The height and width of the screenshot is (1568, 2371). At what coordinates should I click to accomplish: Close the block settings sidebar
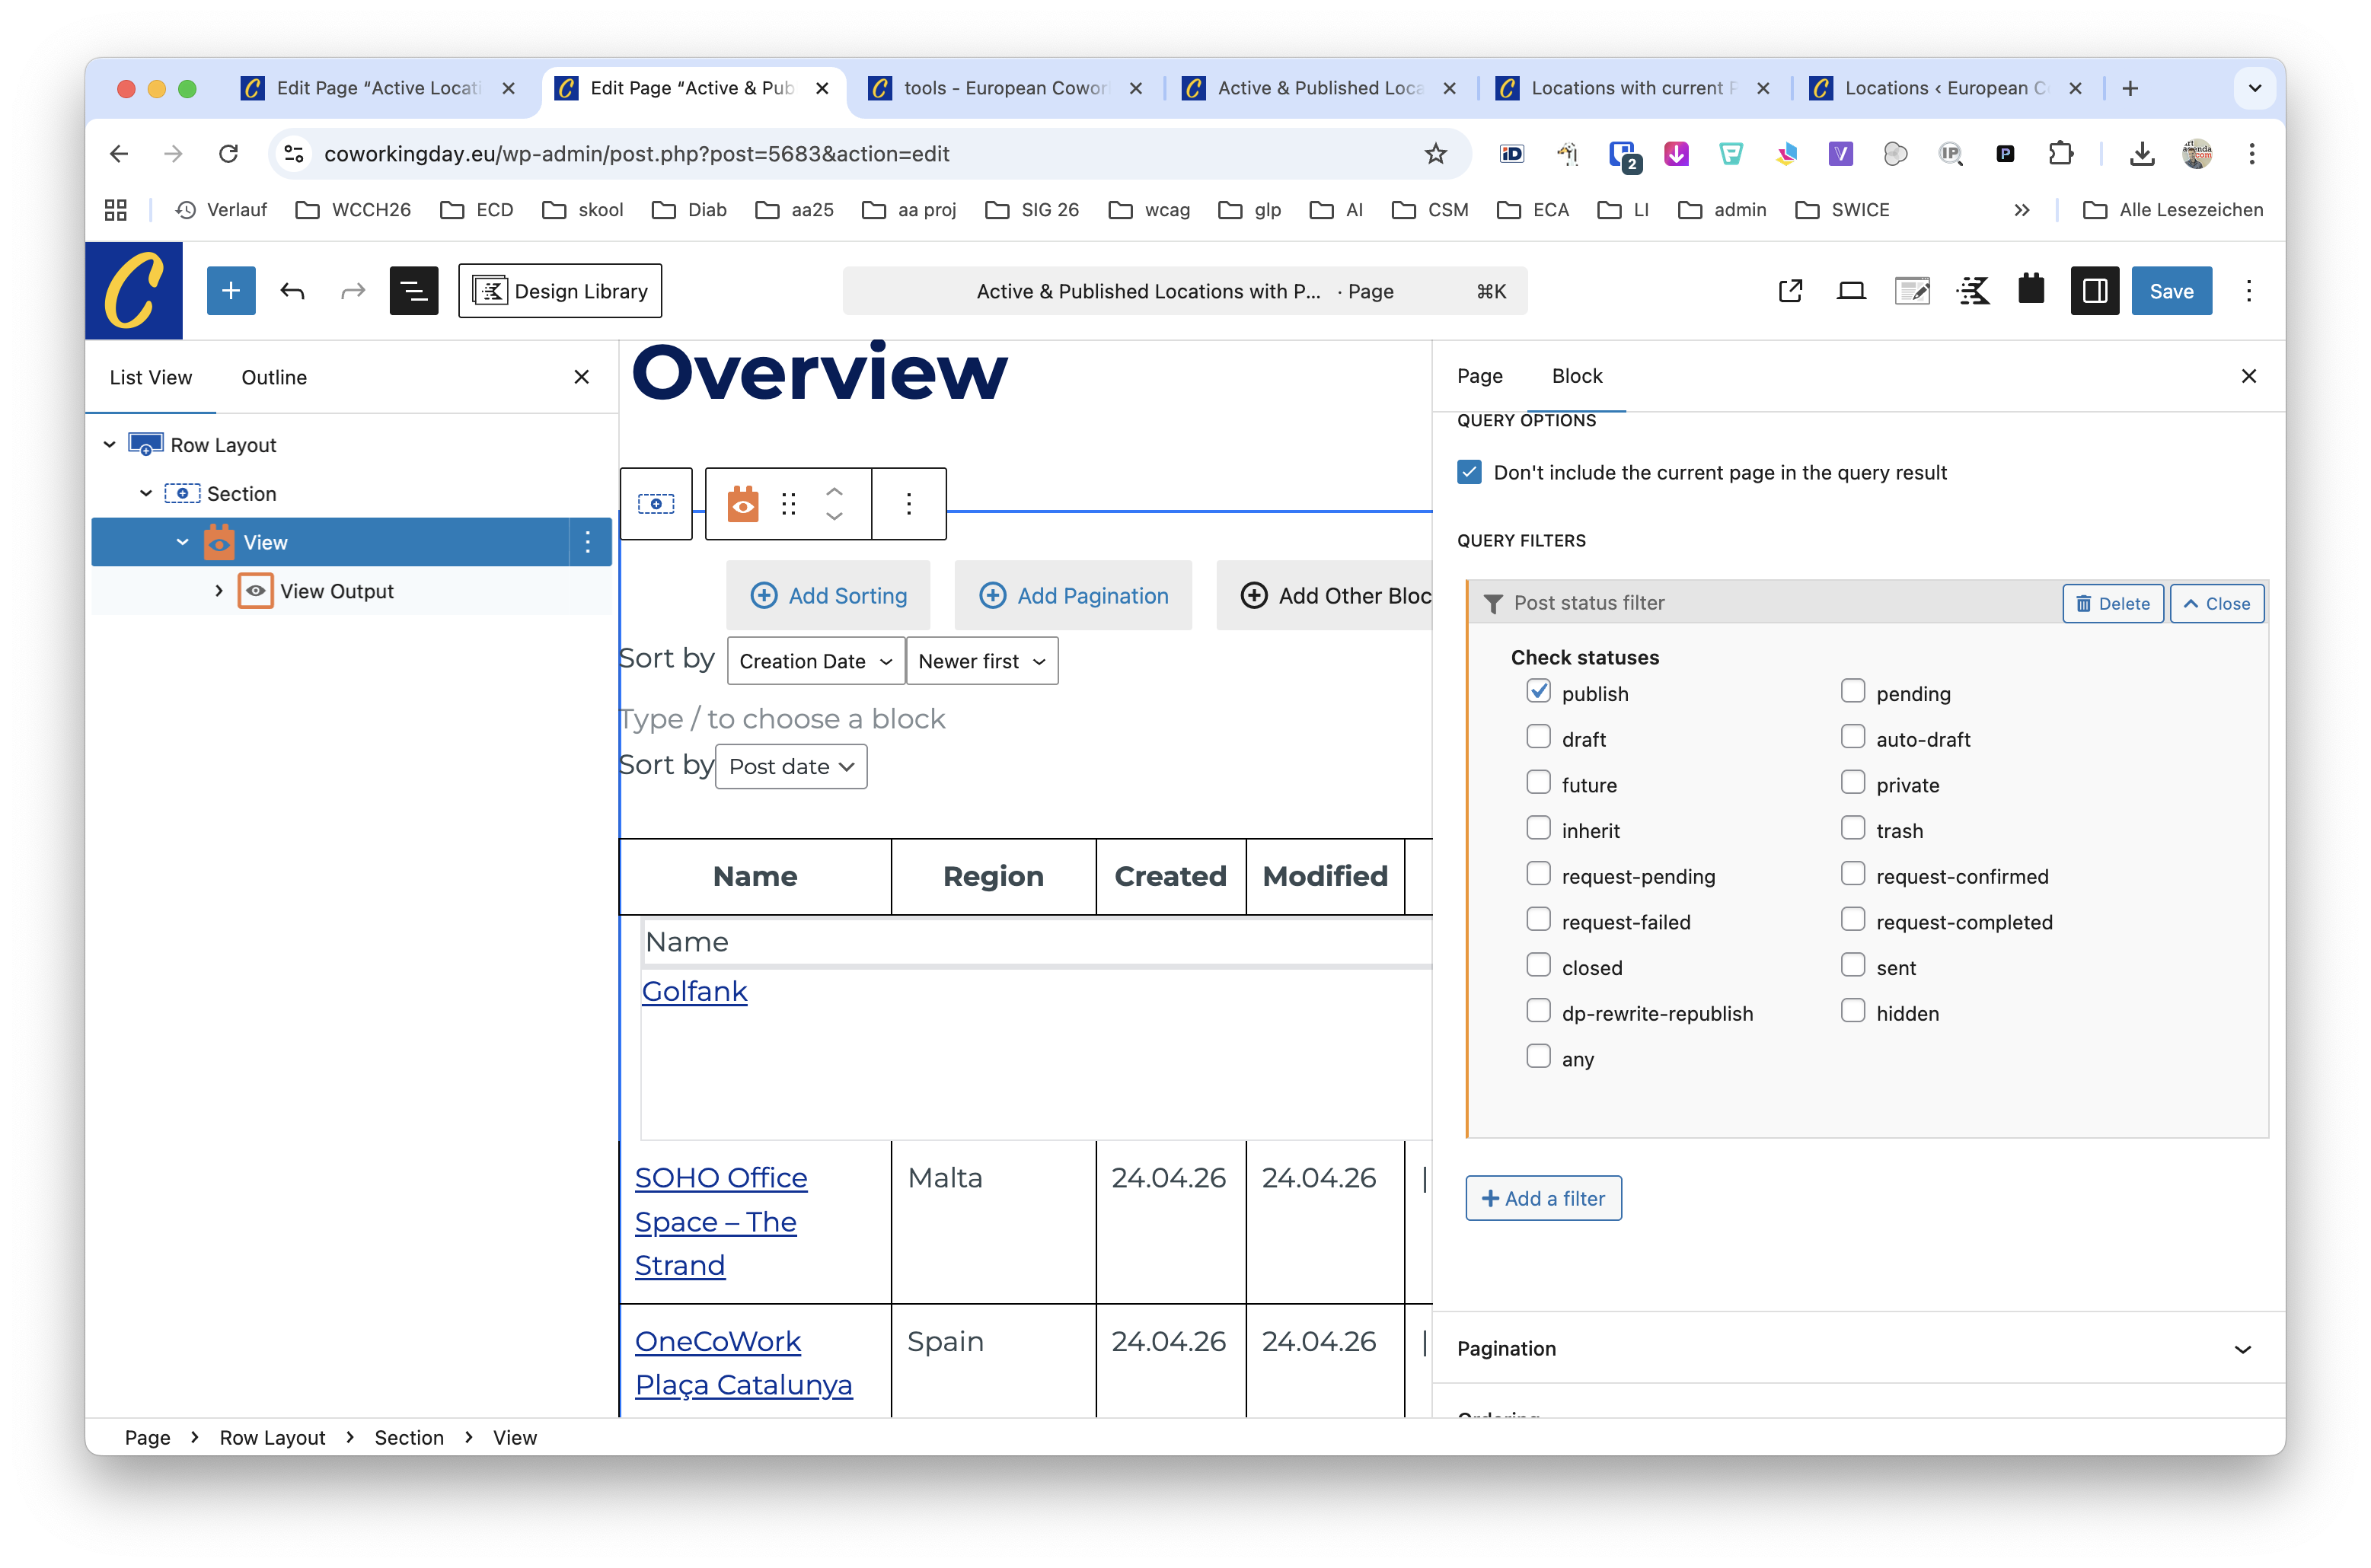(x=2249, y=376)
